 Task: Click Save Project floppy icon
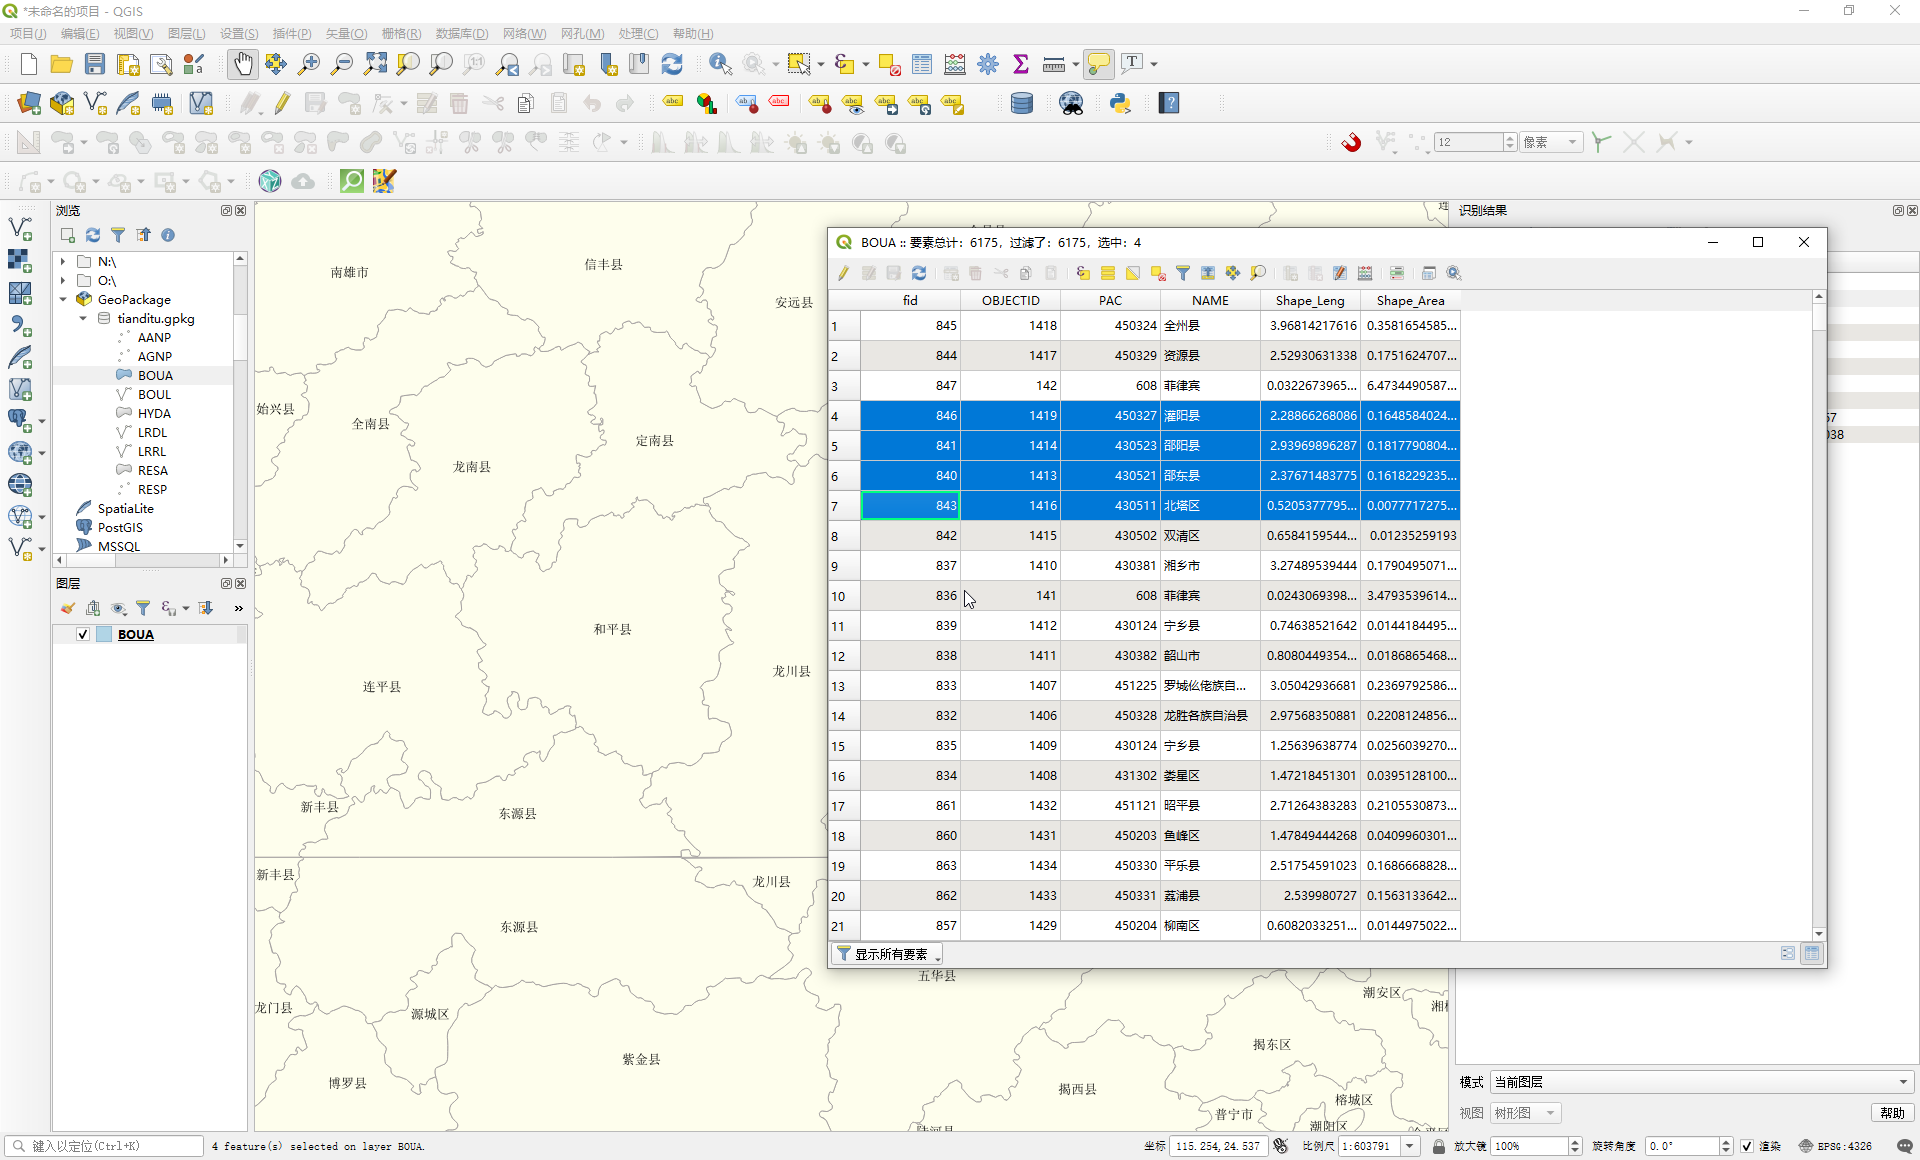tap(95, 64)
